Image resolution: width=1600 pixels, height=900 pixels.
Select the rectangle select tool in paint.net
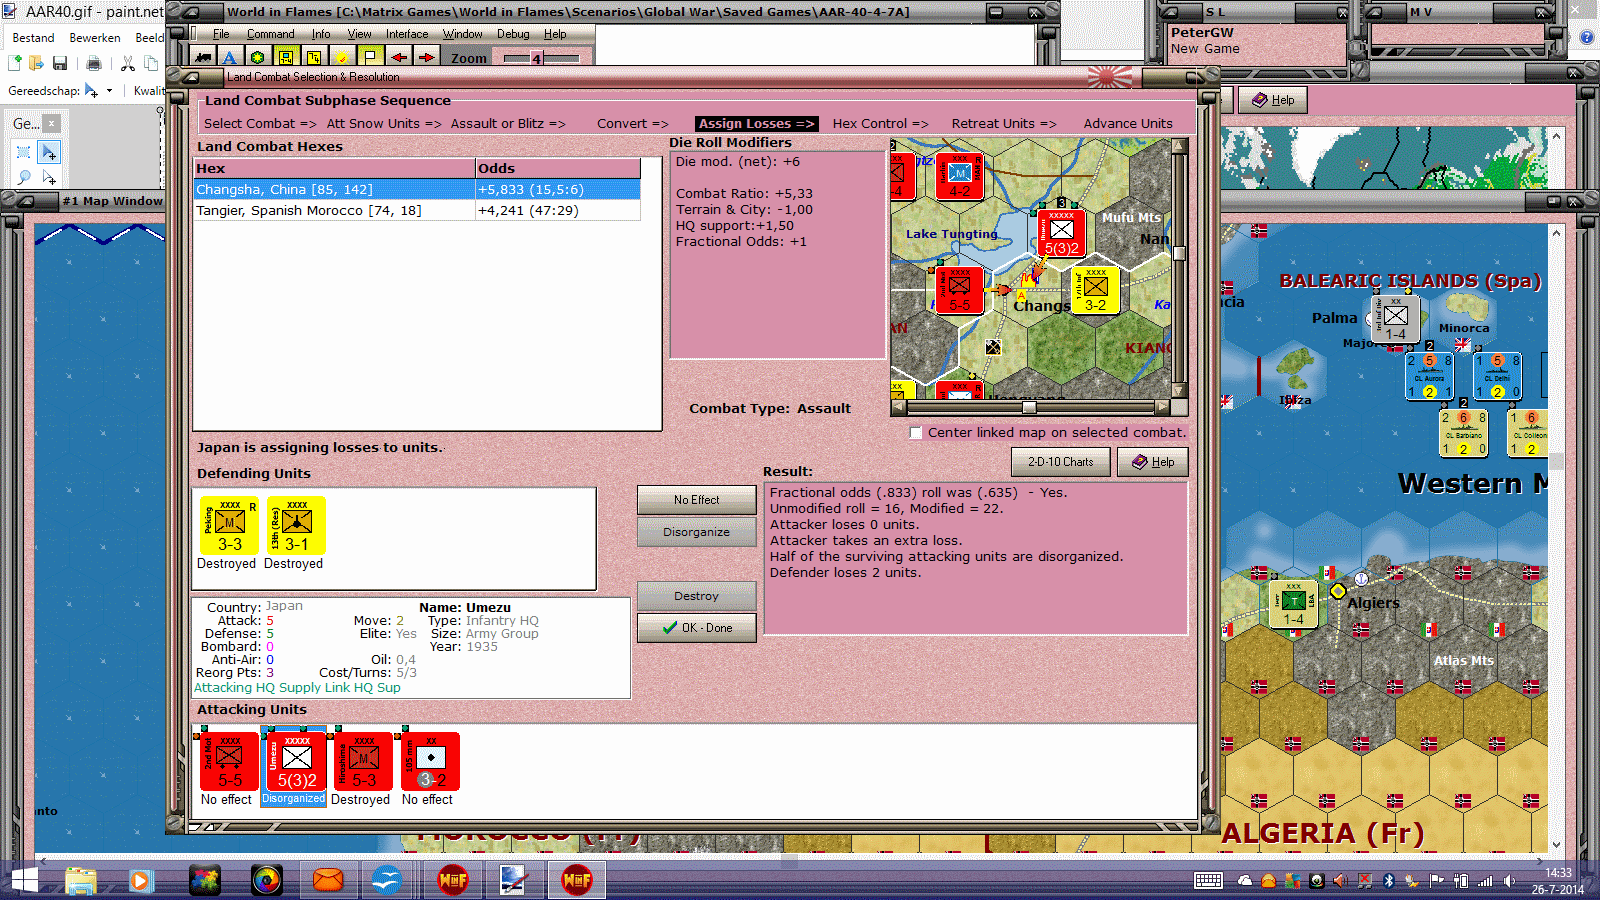pyautogui.click(x=23, y=151)
